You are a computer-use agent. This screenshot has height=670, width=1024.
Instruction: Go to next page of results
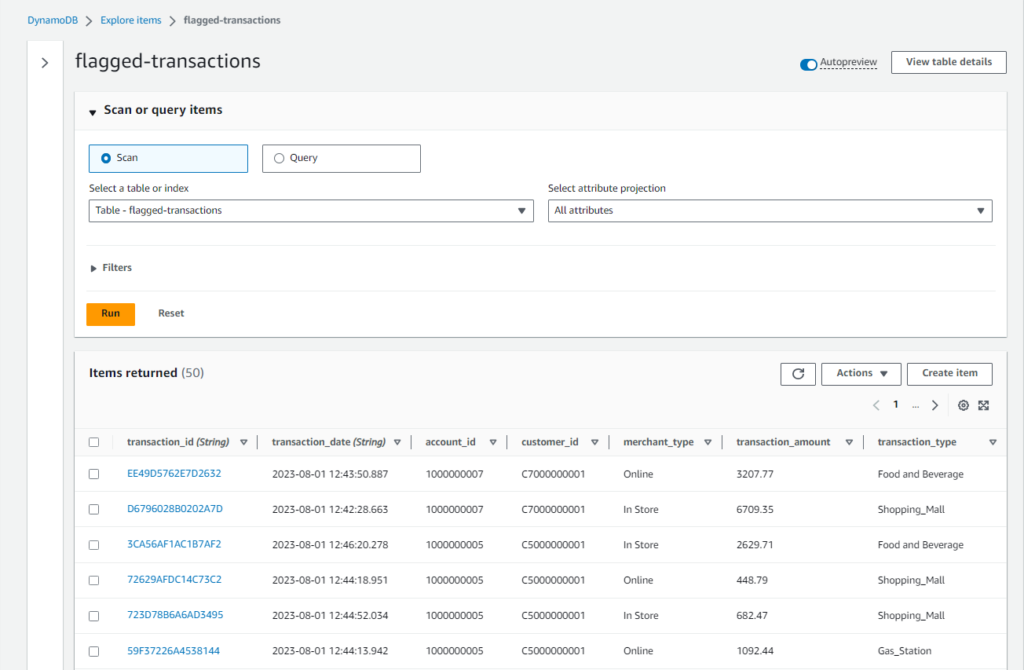934,405
